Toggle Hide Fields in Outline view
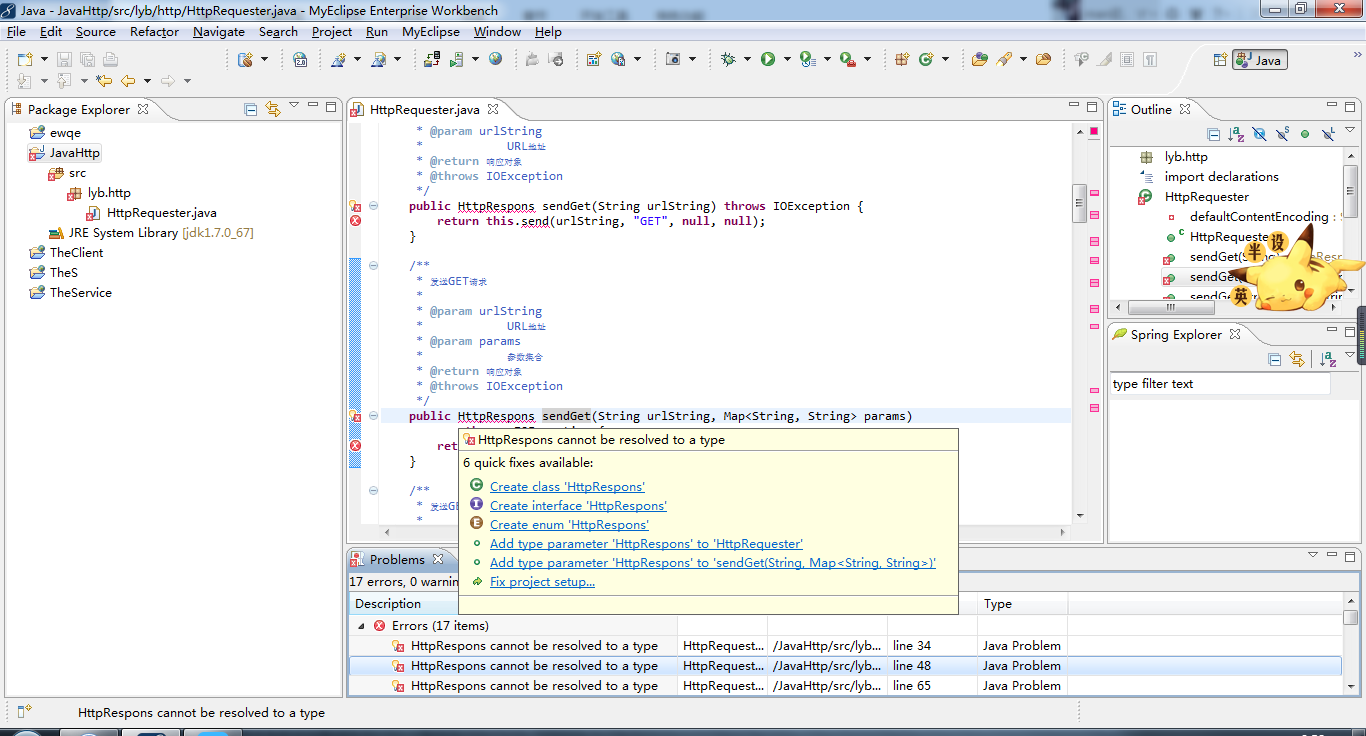Screen dimensions: 1366x736 [1260, 134]
